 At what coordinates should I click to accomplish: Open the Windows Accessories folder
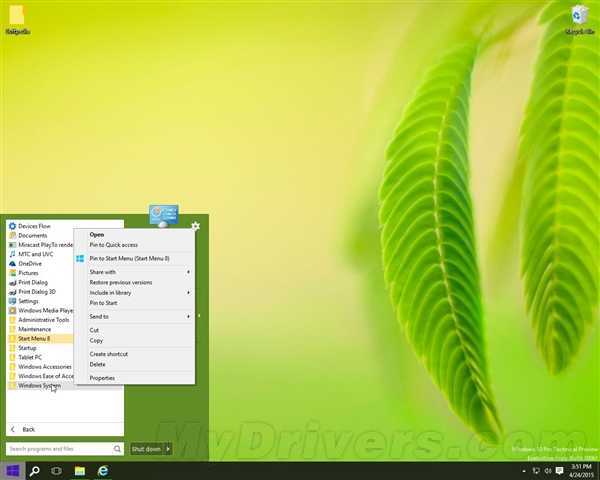tap(40, 367)
